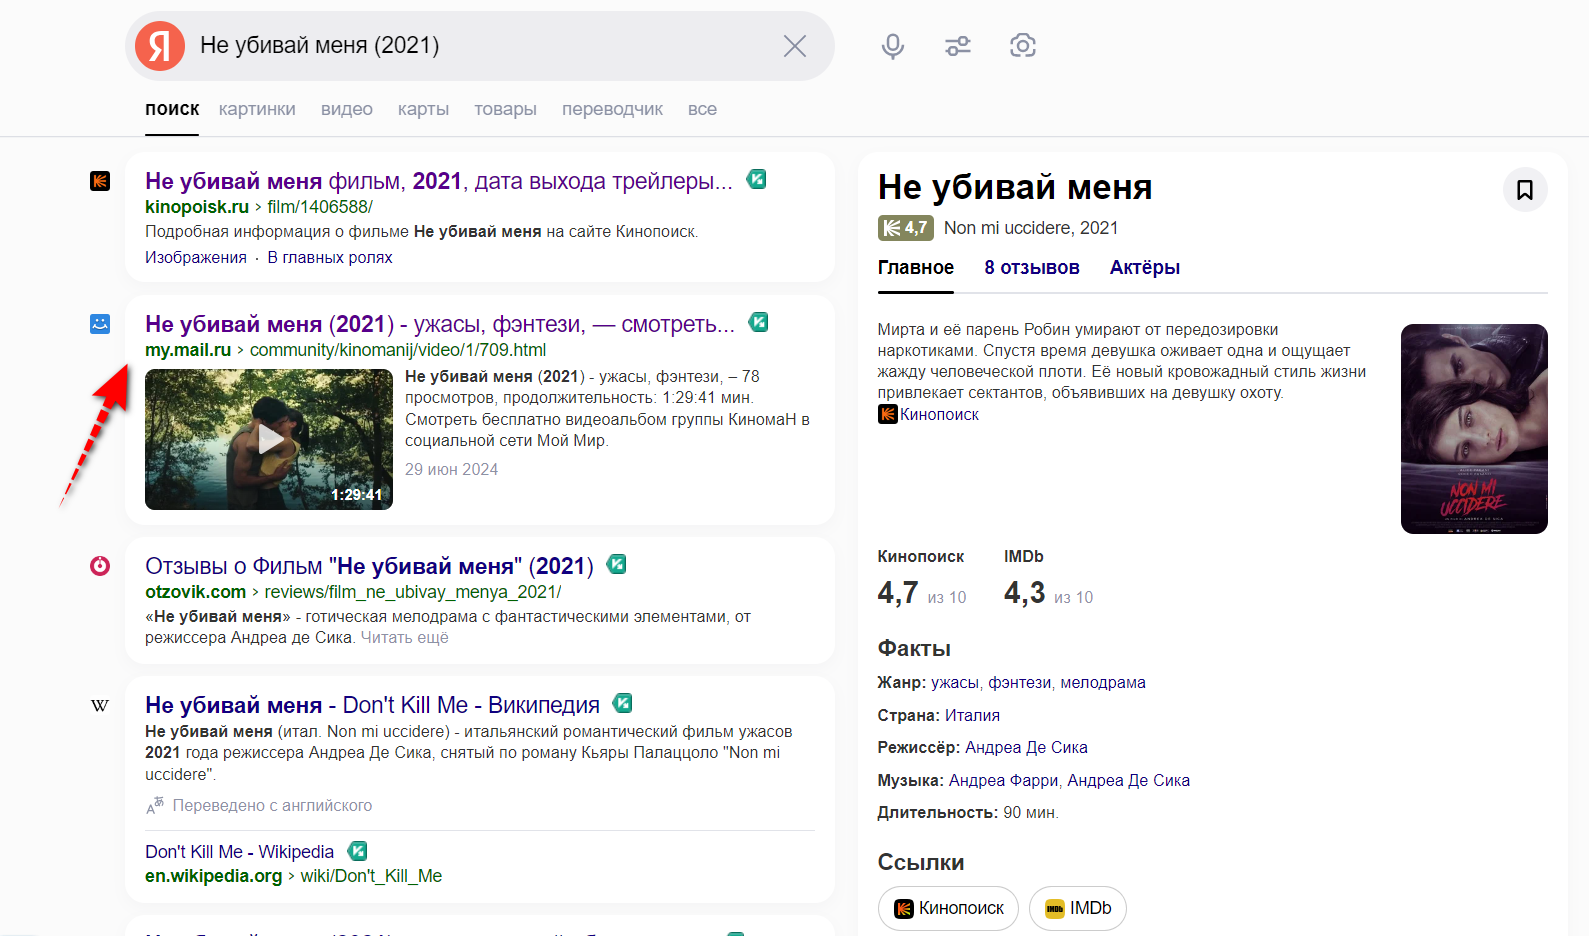Expand snippet with Читать ещё link
The height and width of the screenshot is (936, 1589).
(x=404, y=638)
